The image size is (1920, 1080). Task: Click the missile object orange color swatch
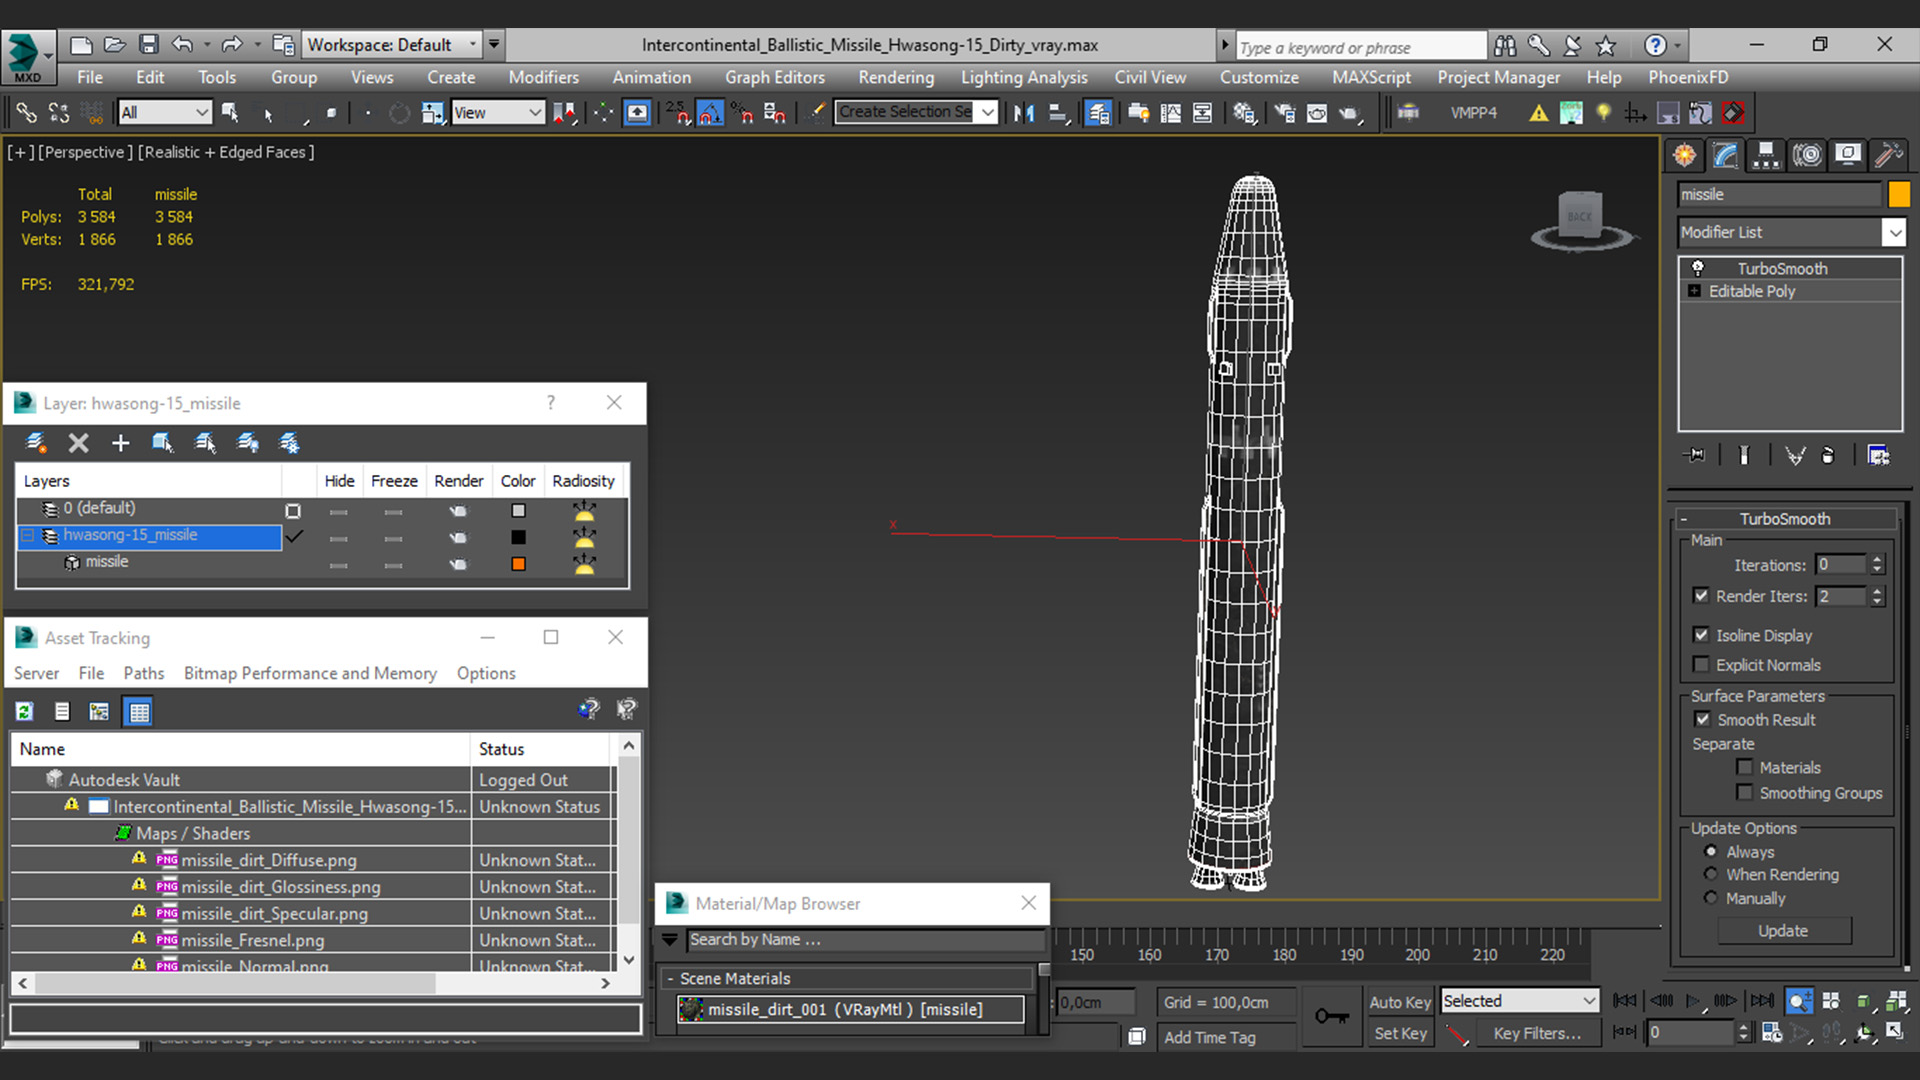(x=1899, y=195)
